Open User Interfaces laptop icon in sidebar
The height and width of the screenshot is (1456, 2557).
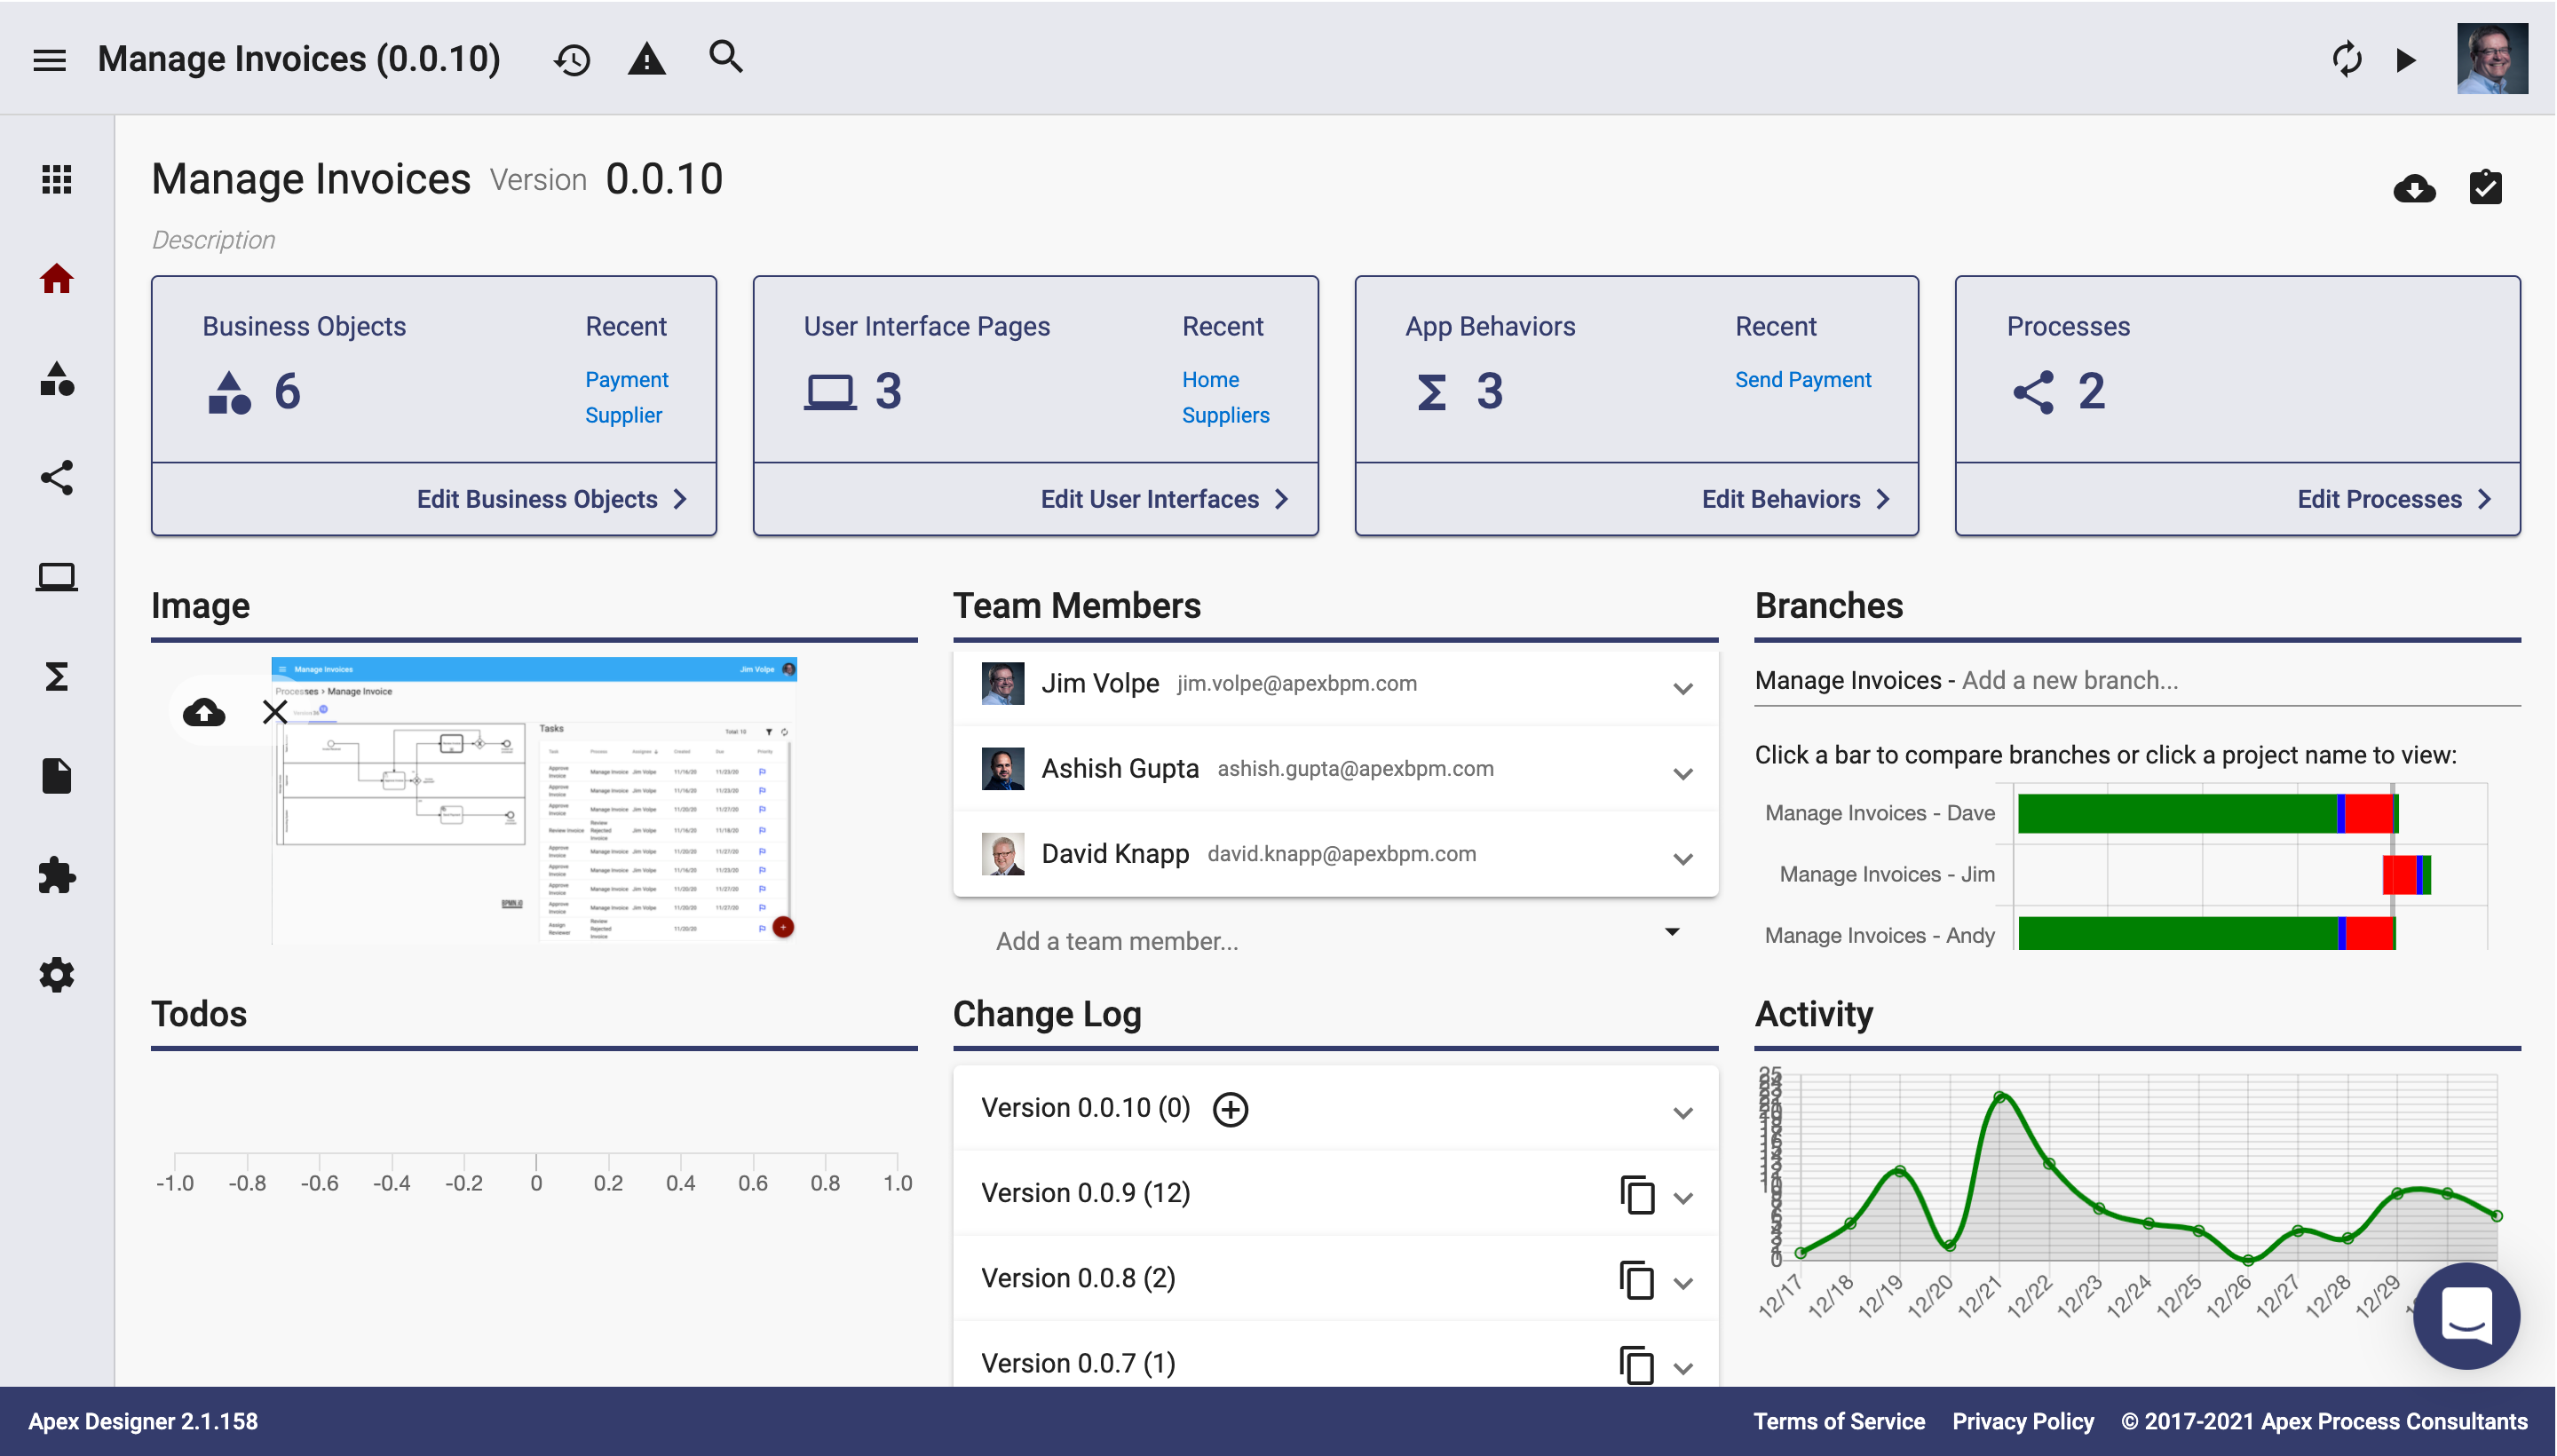[56, 577]
